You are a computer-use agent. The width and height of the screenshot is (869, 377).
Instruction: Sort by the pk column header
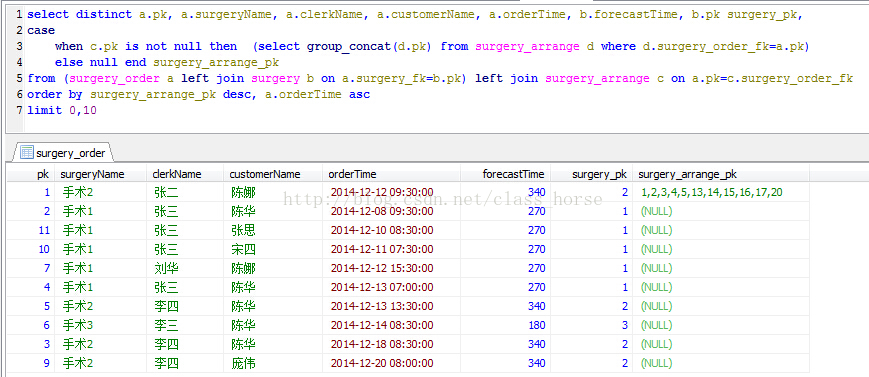tap(30, 174)
